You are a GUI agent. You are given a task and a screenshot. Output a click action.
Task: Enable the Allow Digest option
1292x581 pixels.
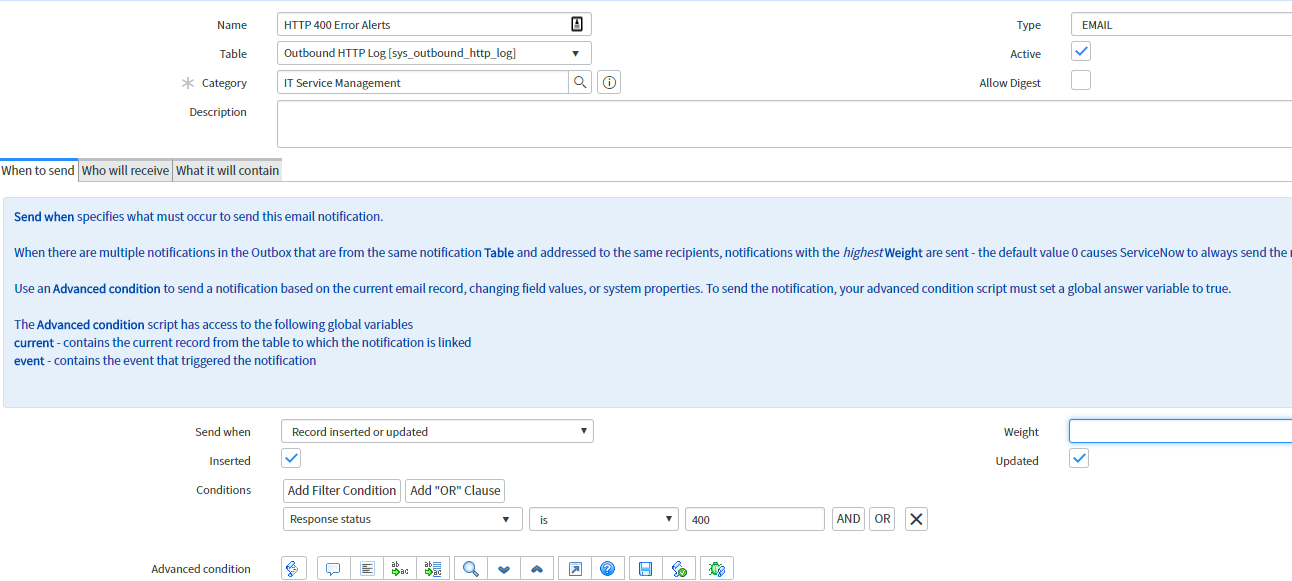(1080, 82)
